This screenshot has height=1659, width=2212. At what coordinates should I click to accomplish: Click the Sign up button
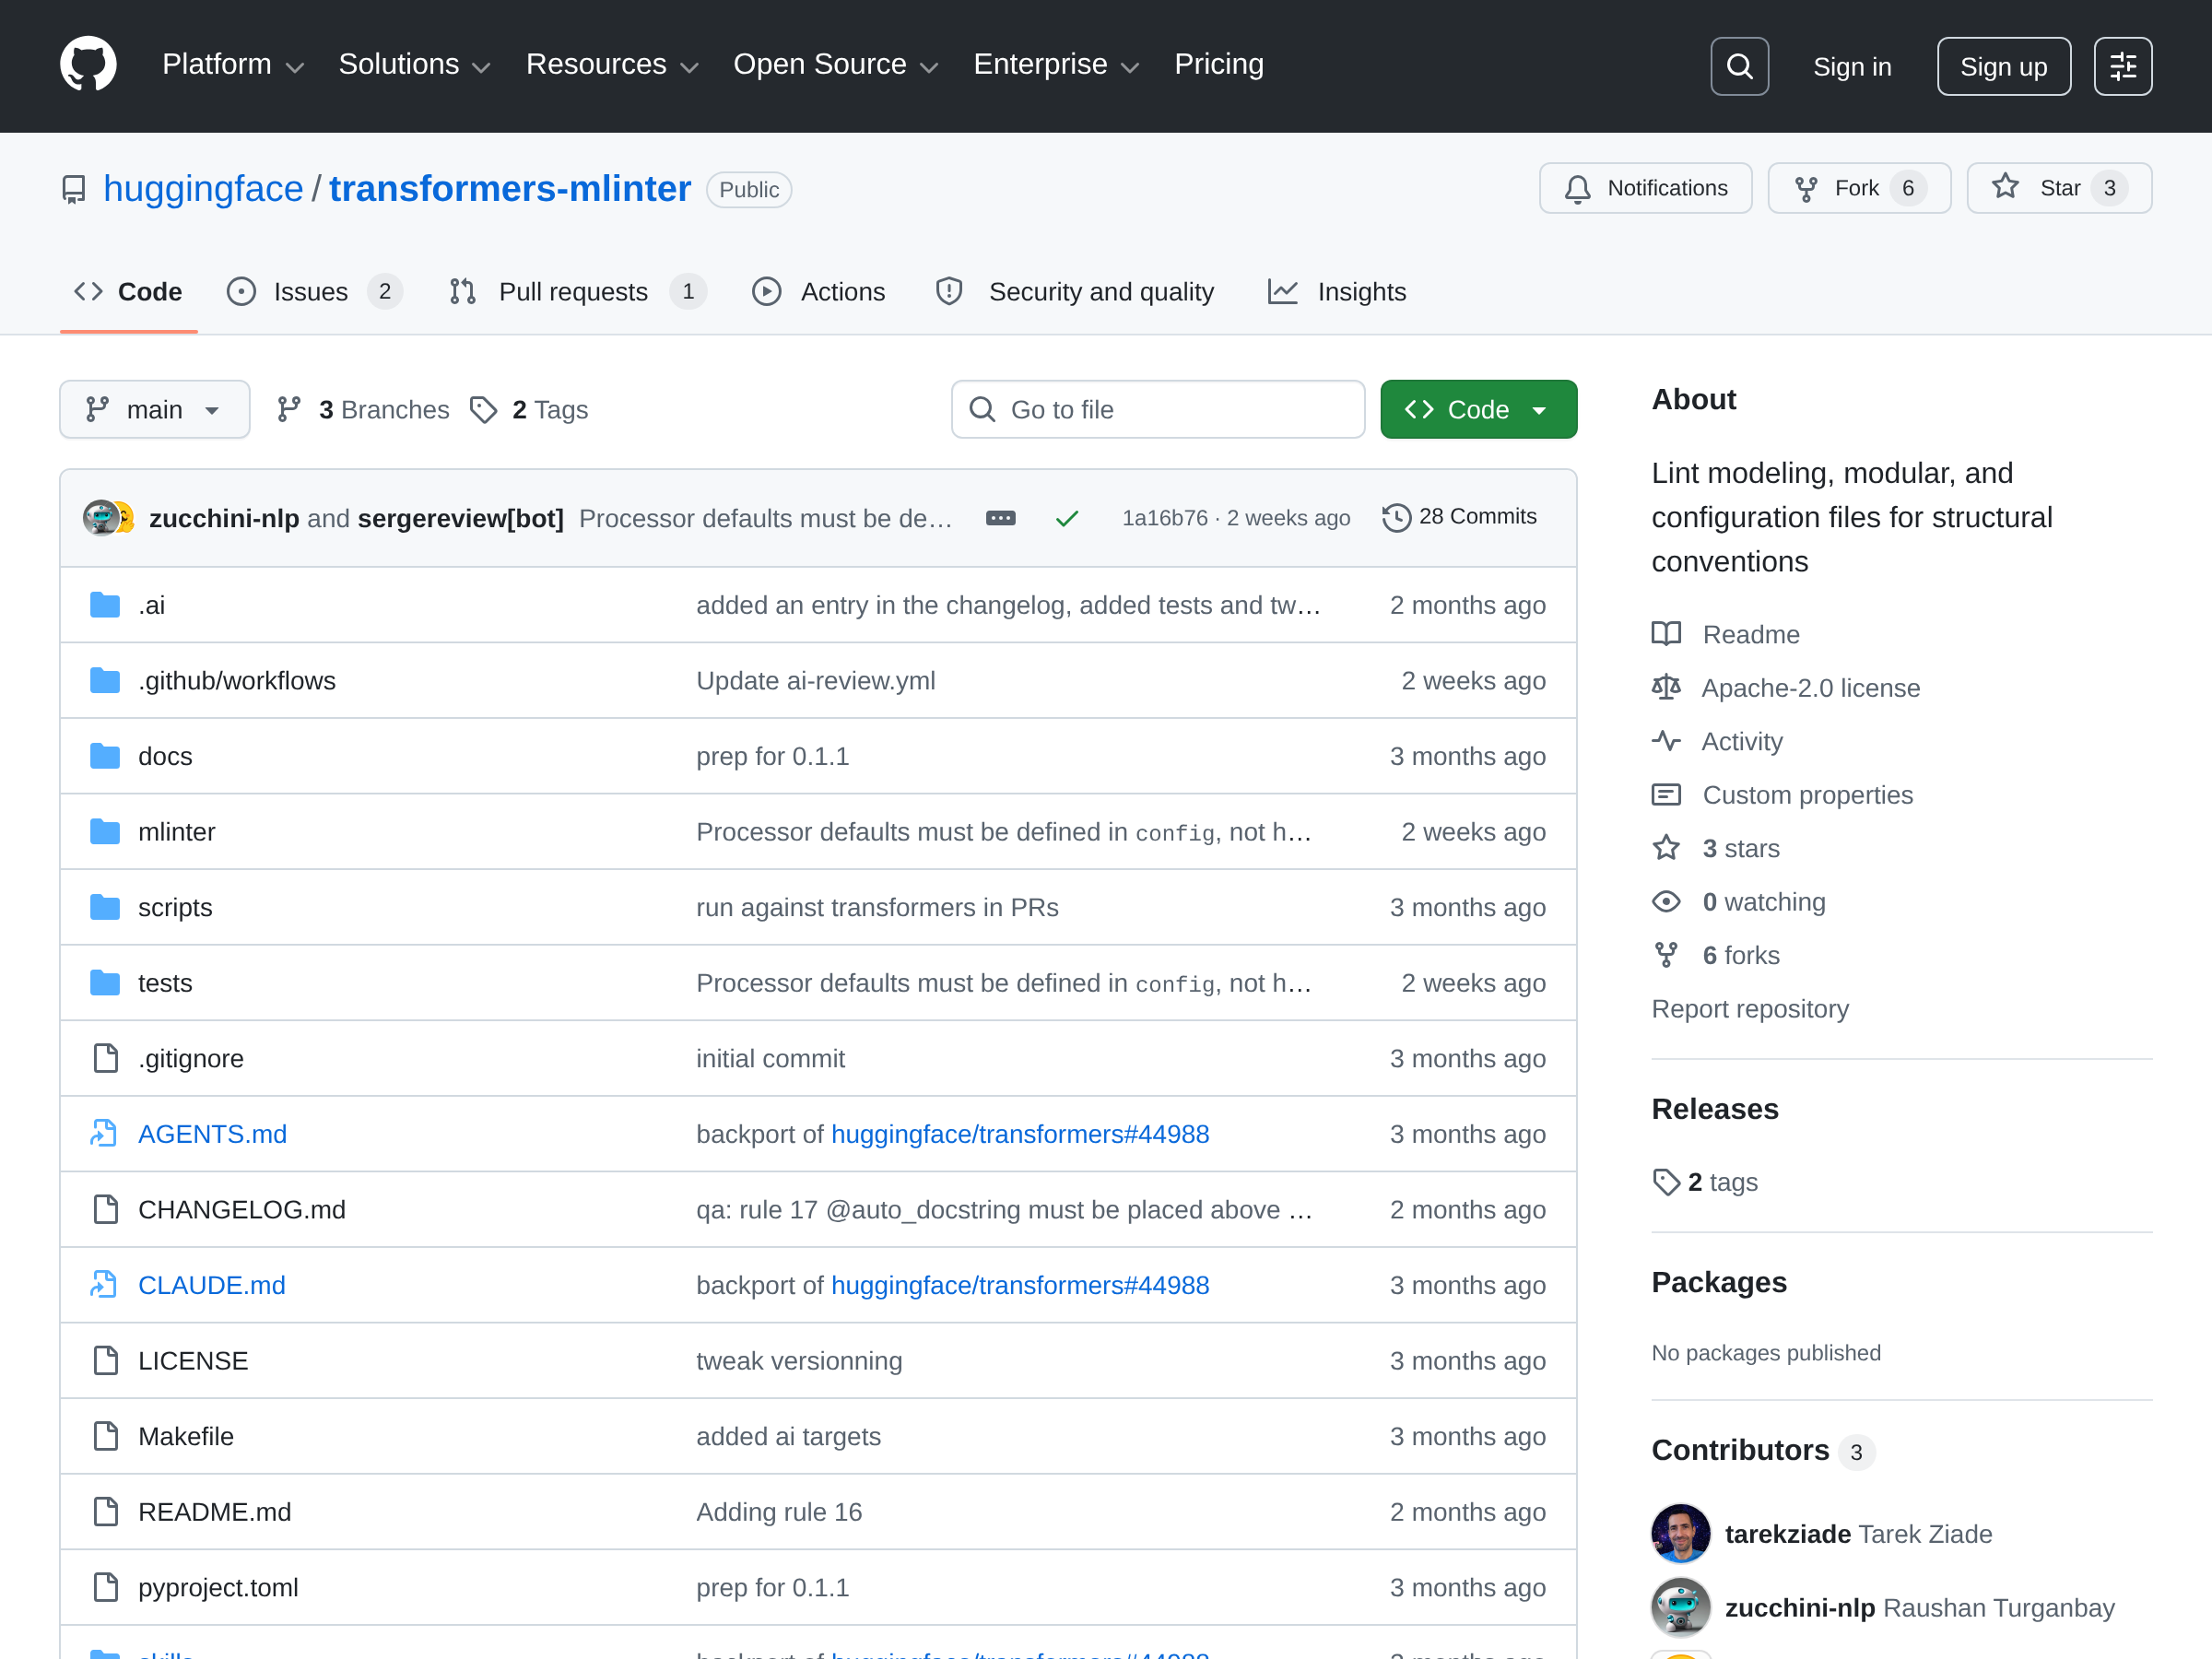pyautogui.click(x=2003, y=66)
